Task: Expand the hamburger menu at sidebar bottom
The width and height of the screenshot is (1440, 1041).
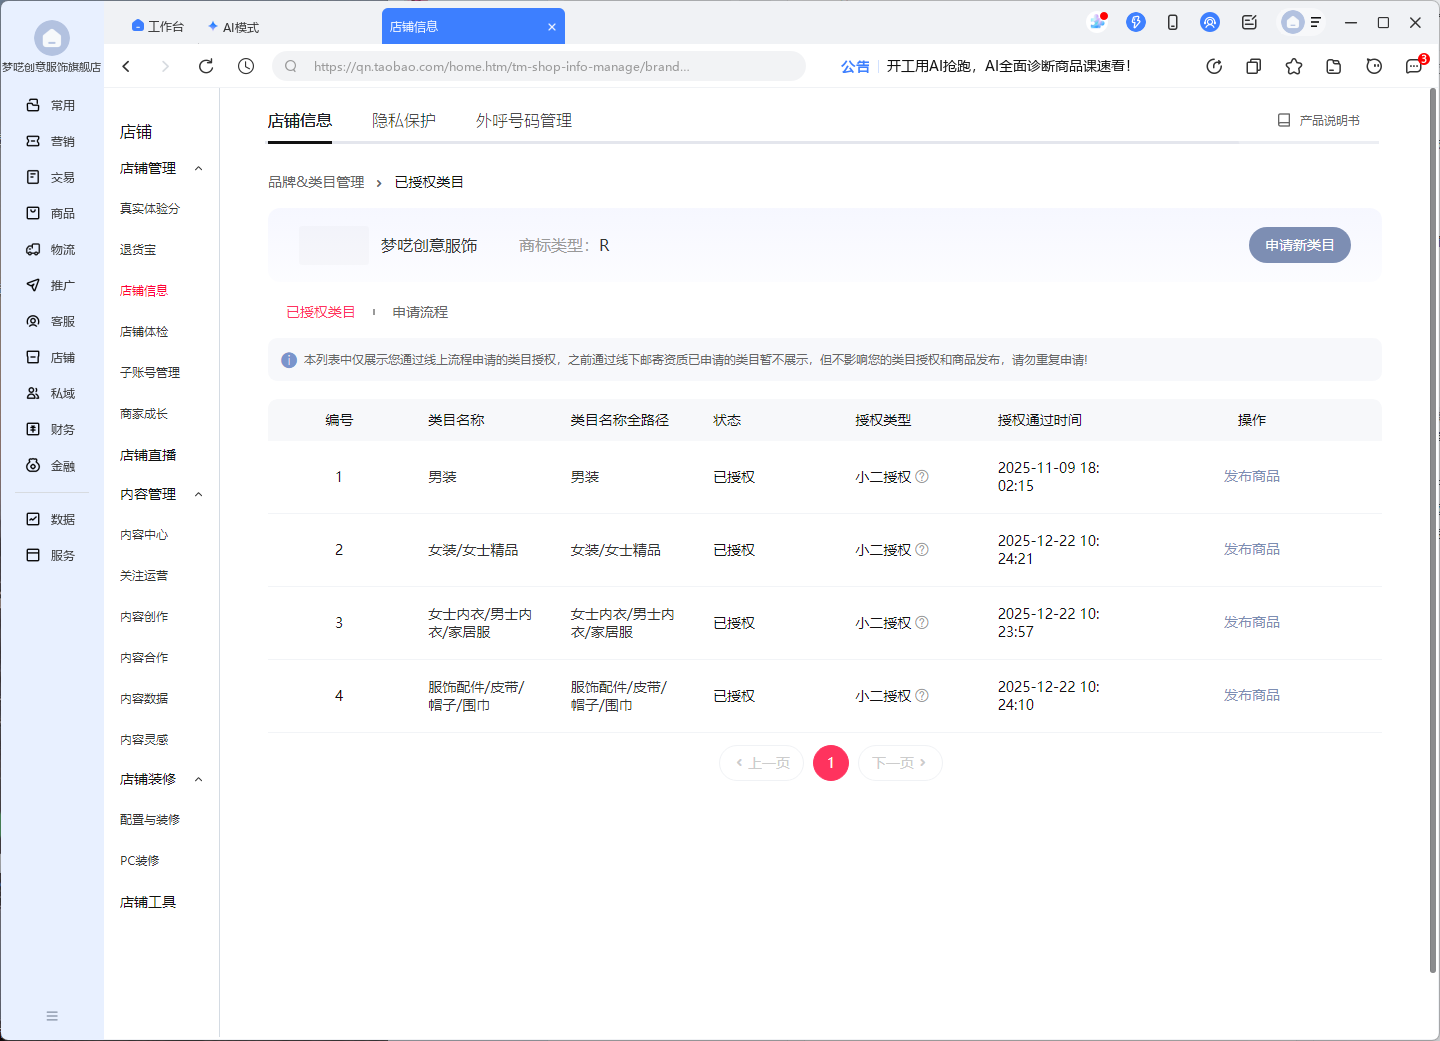Action: point(52,1016)
